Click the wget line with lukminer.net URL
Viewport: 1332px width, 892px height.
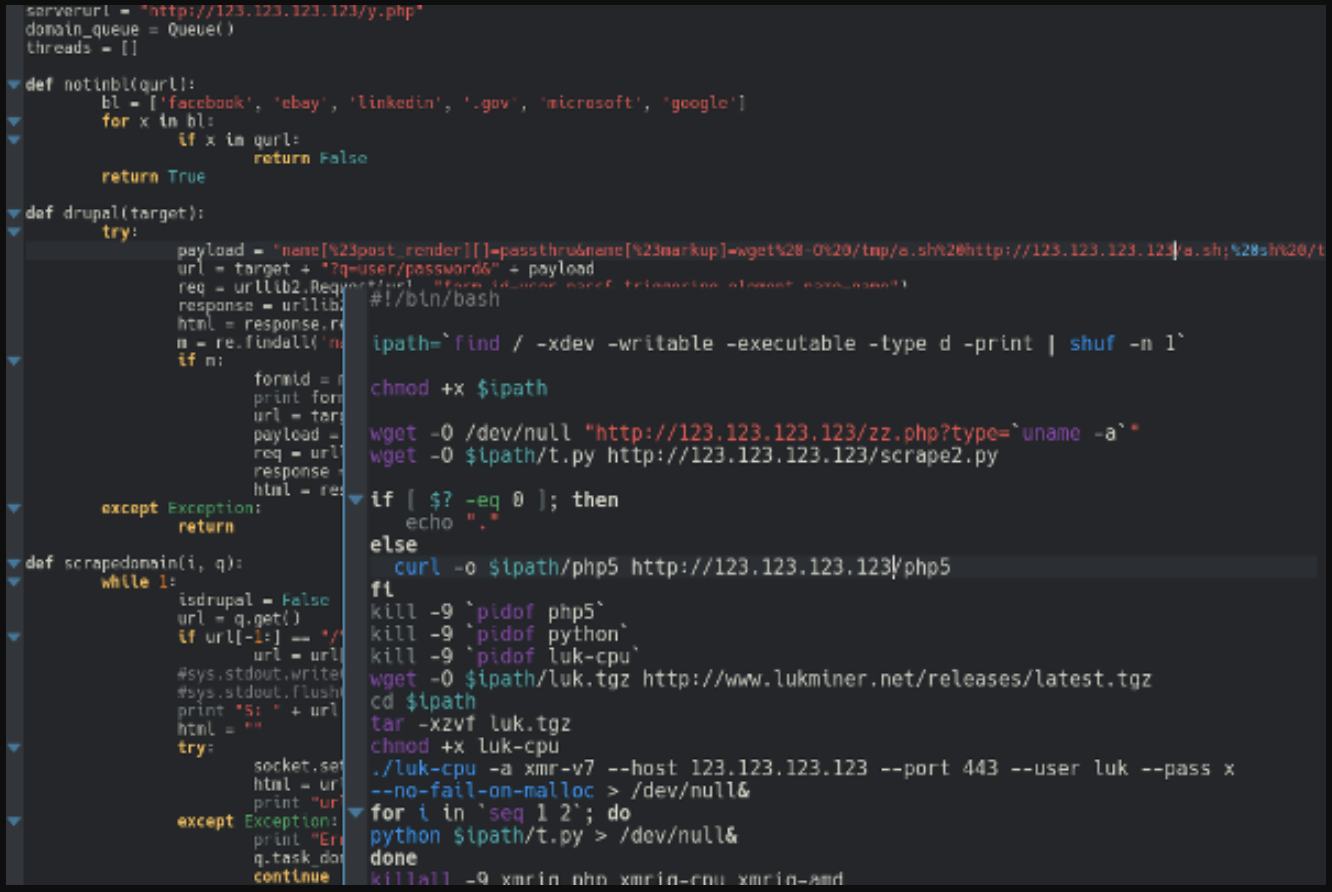[x=761, y=679]
